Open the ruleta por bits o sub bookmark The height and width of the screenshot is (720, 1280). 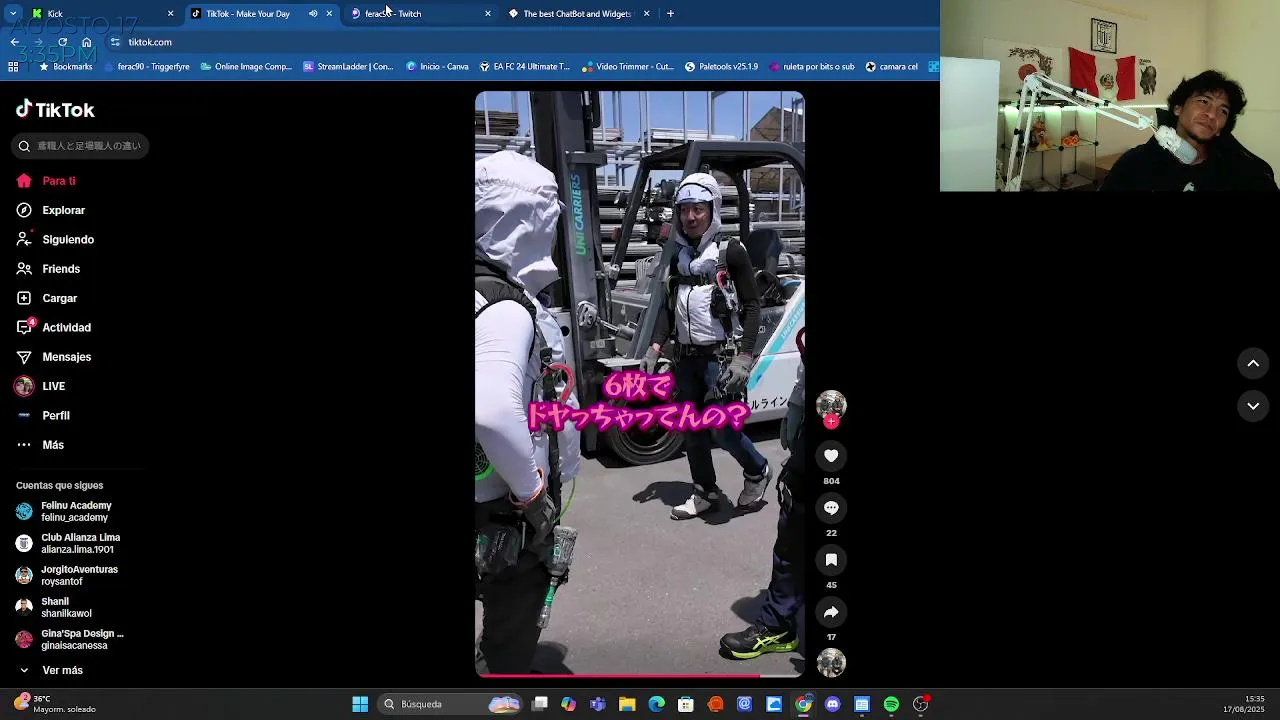tap(811, 67)
